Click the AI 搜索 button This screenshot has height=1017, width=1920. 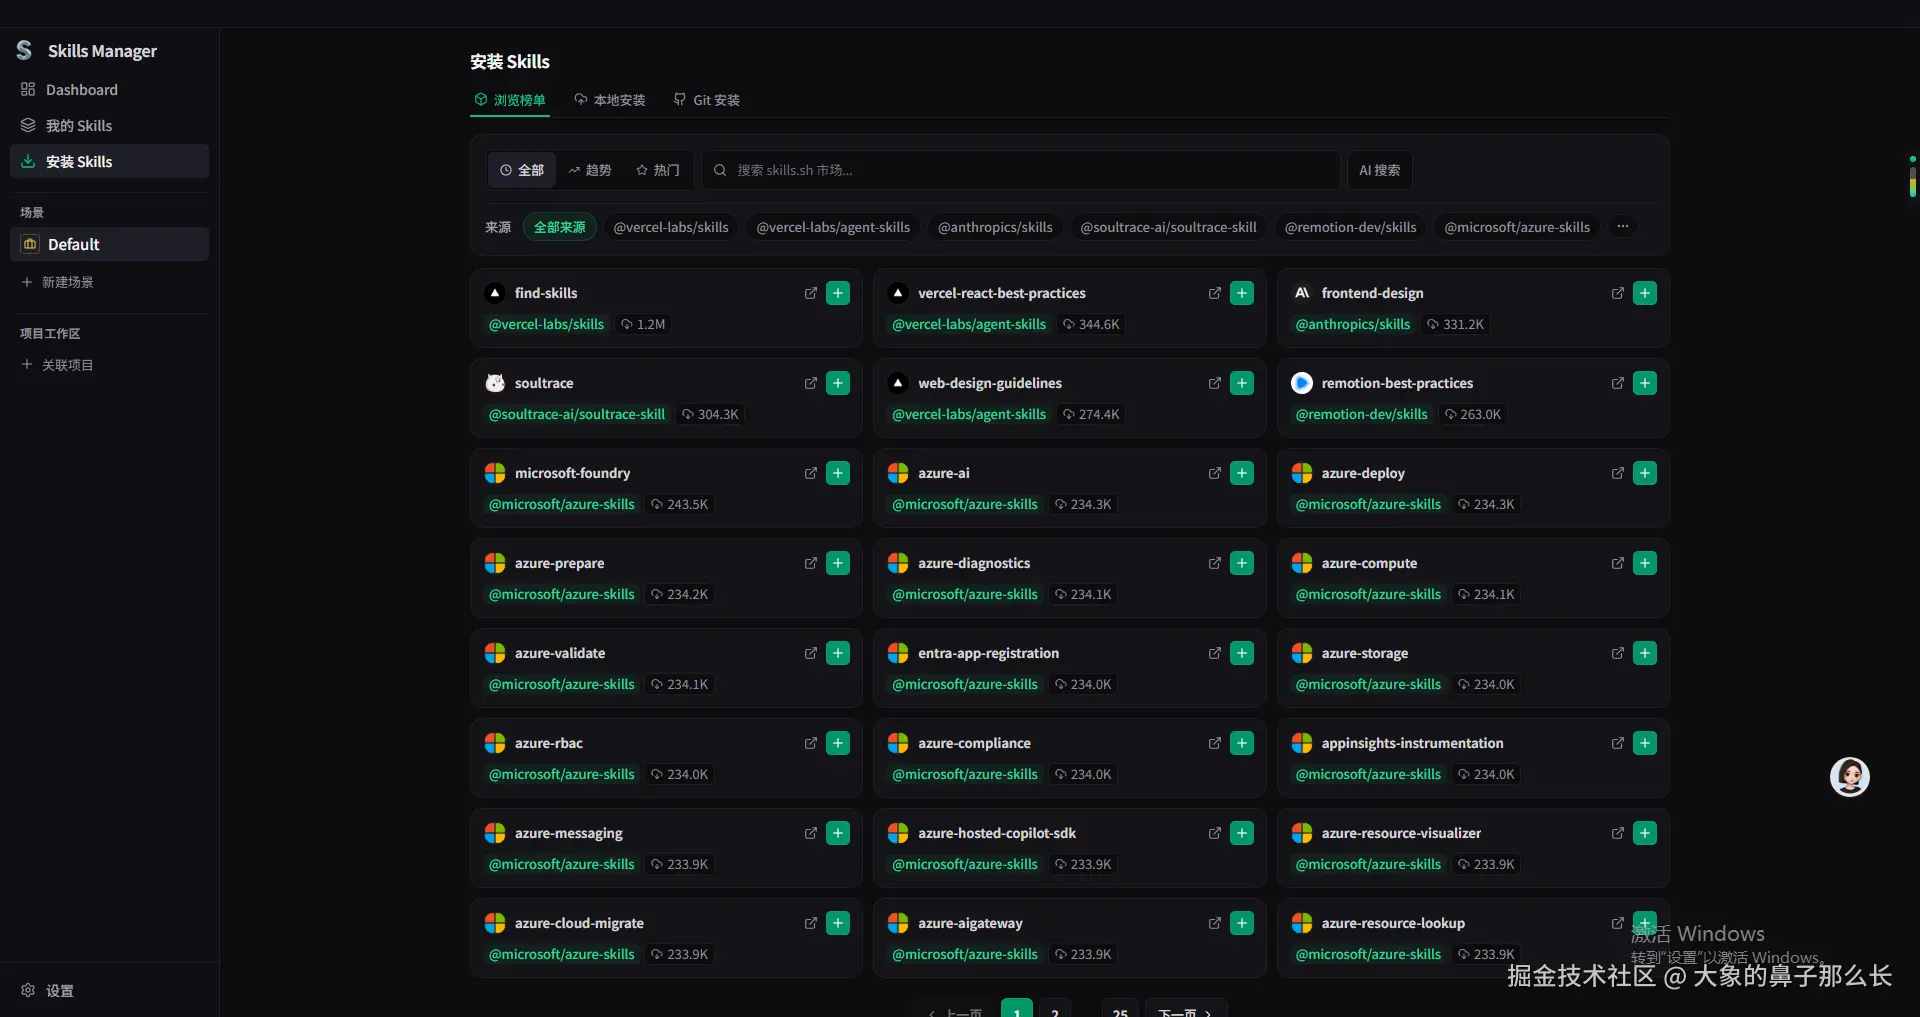coord(1379,170)
